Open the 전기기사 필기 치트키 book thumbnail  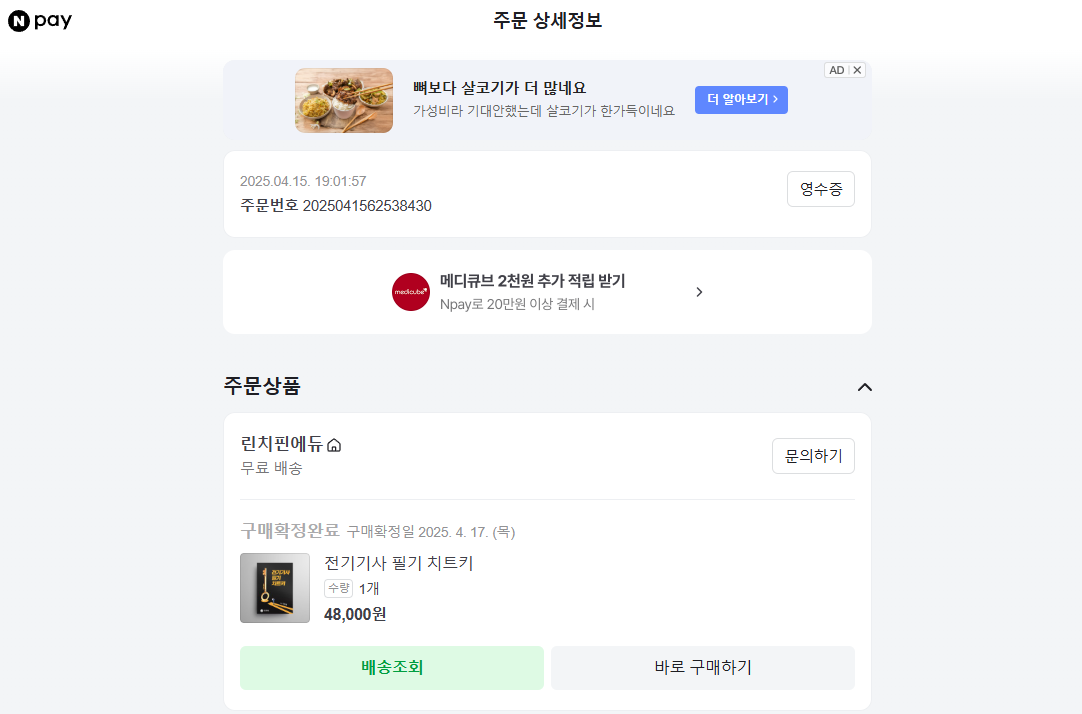[275, 588]
